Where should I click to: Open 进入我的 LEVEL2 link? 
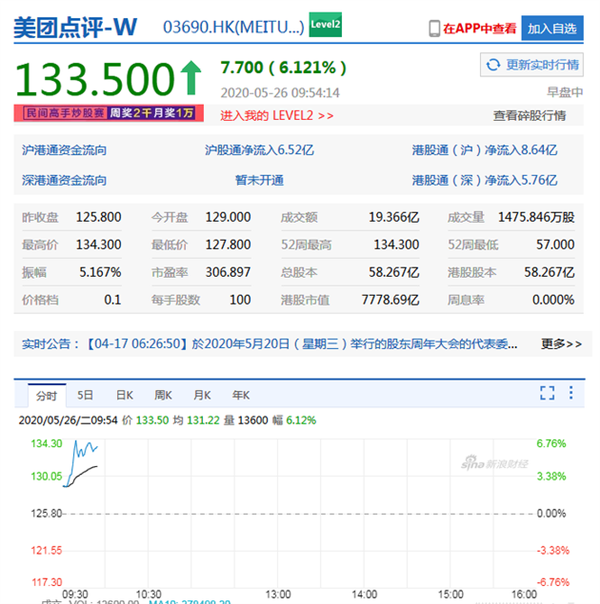[277, 116]
